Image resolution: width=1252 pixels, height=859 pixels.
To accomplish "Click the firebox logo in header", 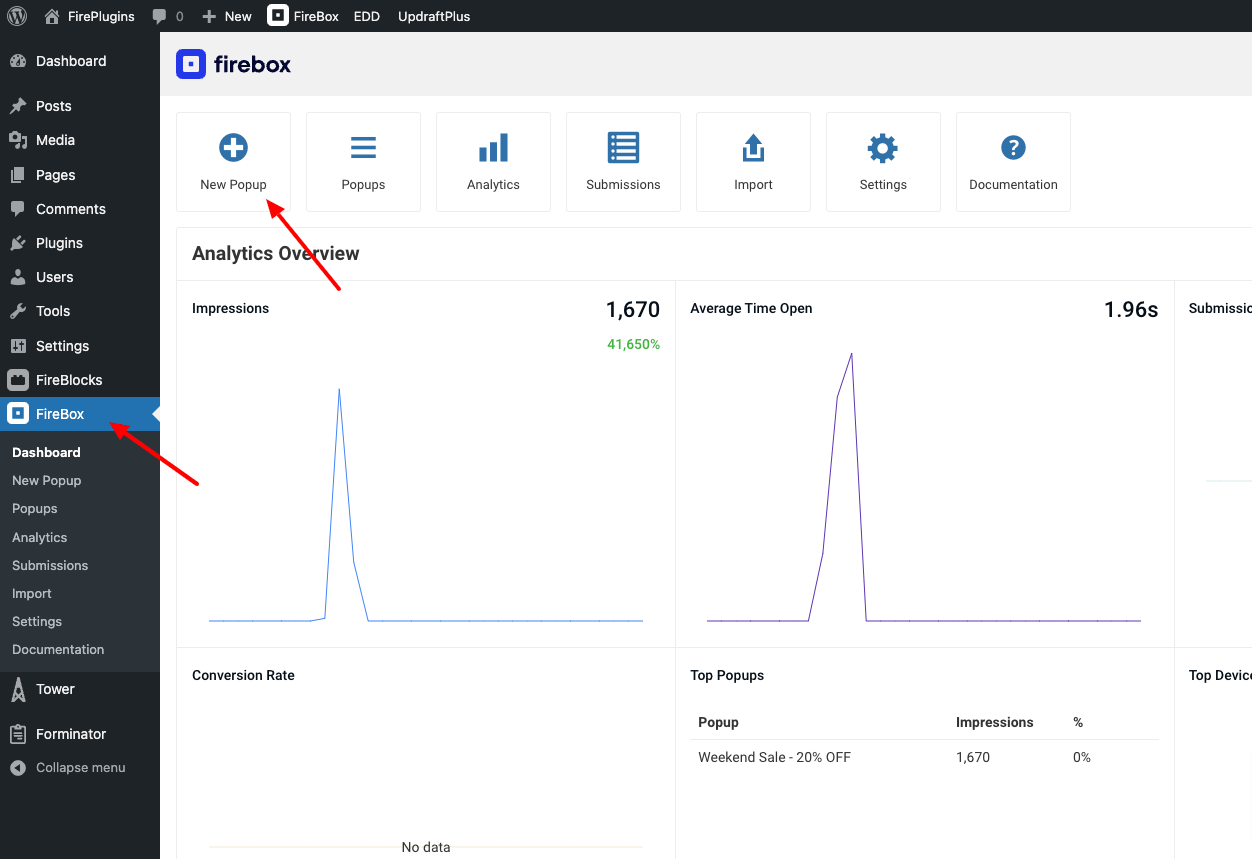I will 234,64.
